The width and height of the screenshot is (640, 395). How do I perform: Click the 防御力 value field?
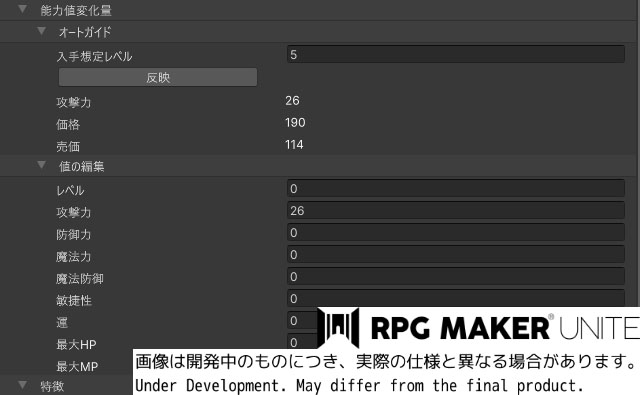(456, 233)
